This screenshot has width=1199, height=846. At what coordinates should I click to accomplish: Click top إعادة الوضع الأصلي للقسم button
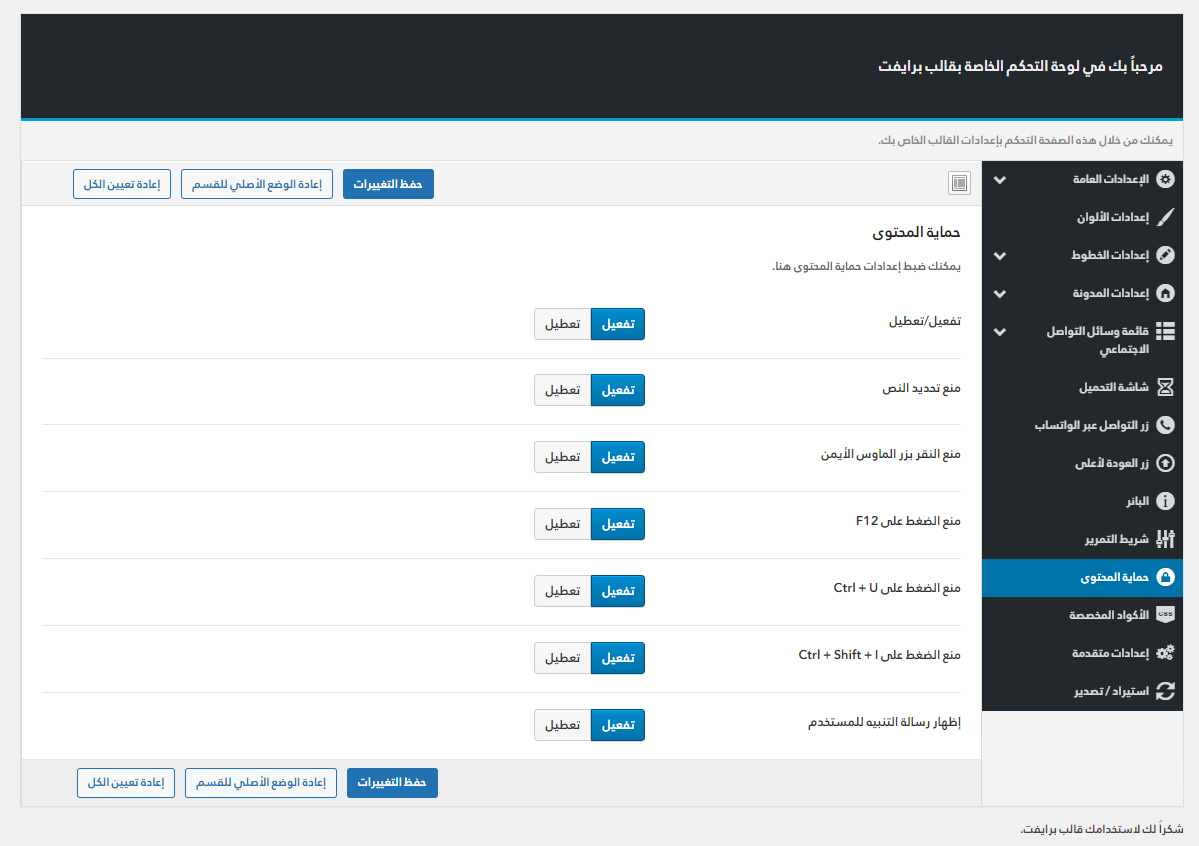(x=257, y=185)
